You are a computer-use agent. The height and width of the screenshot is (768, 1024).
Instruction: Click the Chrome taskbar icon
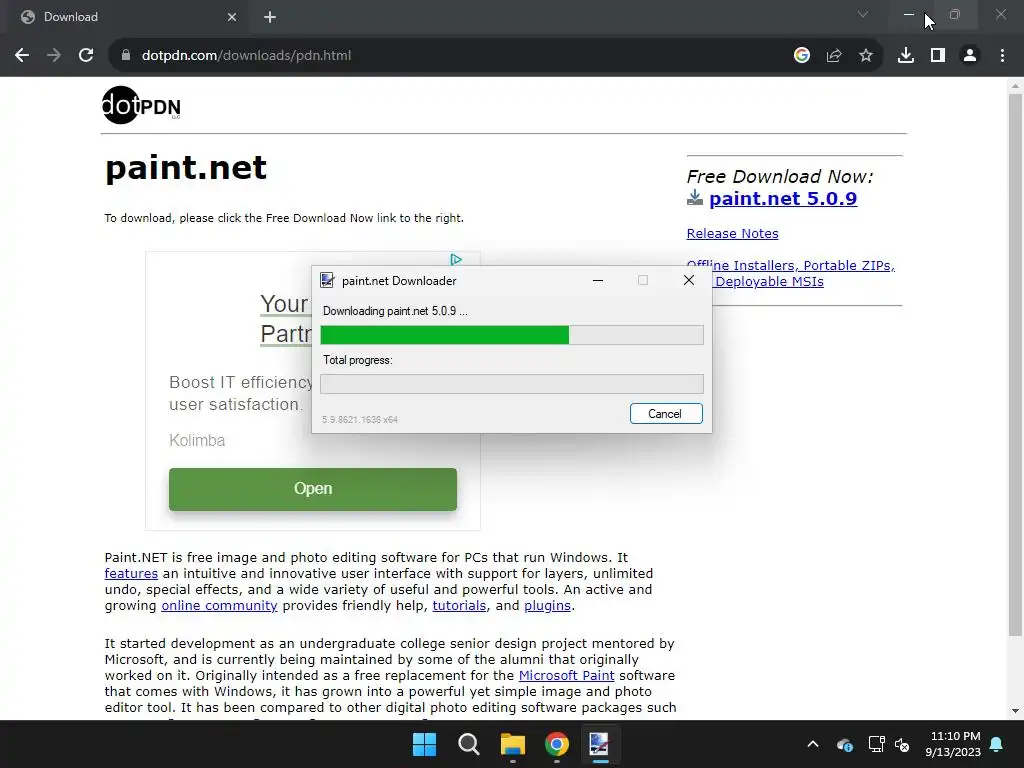coord(556,744)
